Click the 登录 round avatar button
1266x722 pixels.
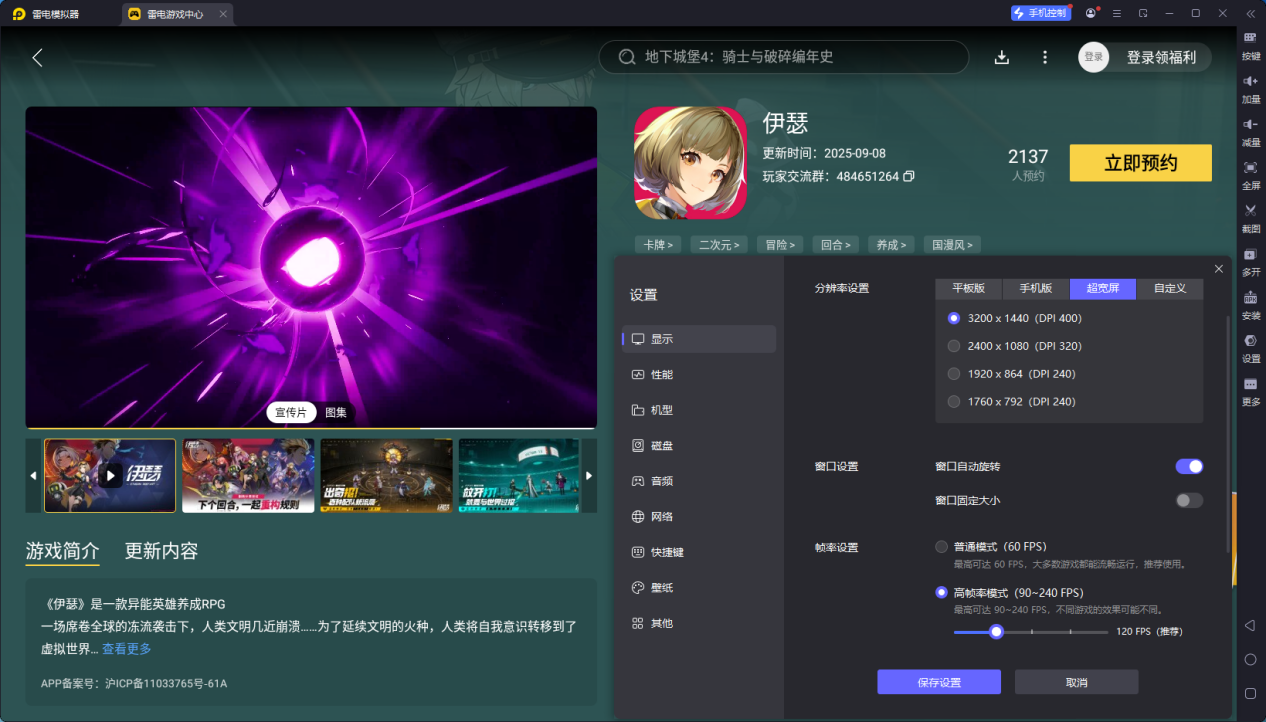(1094, 57)
